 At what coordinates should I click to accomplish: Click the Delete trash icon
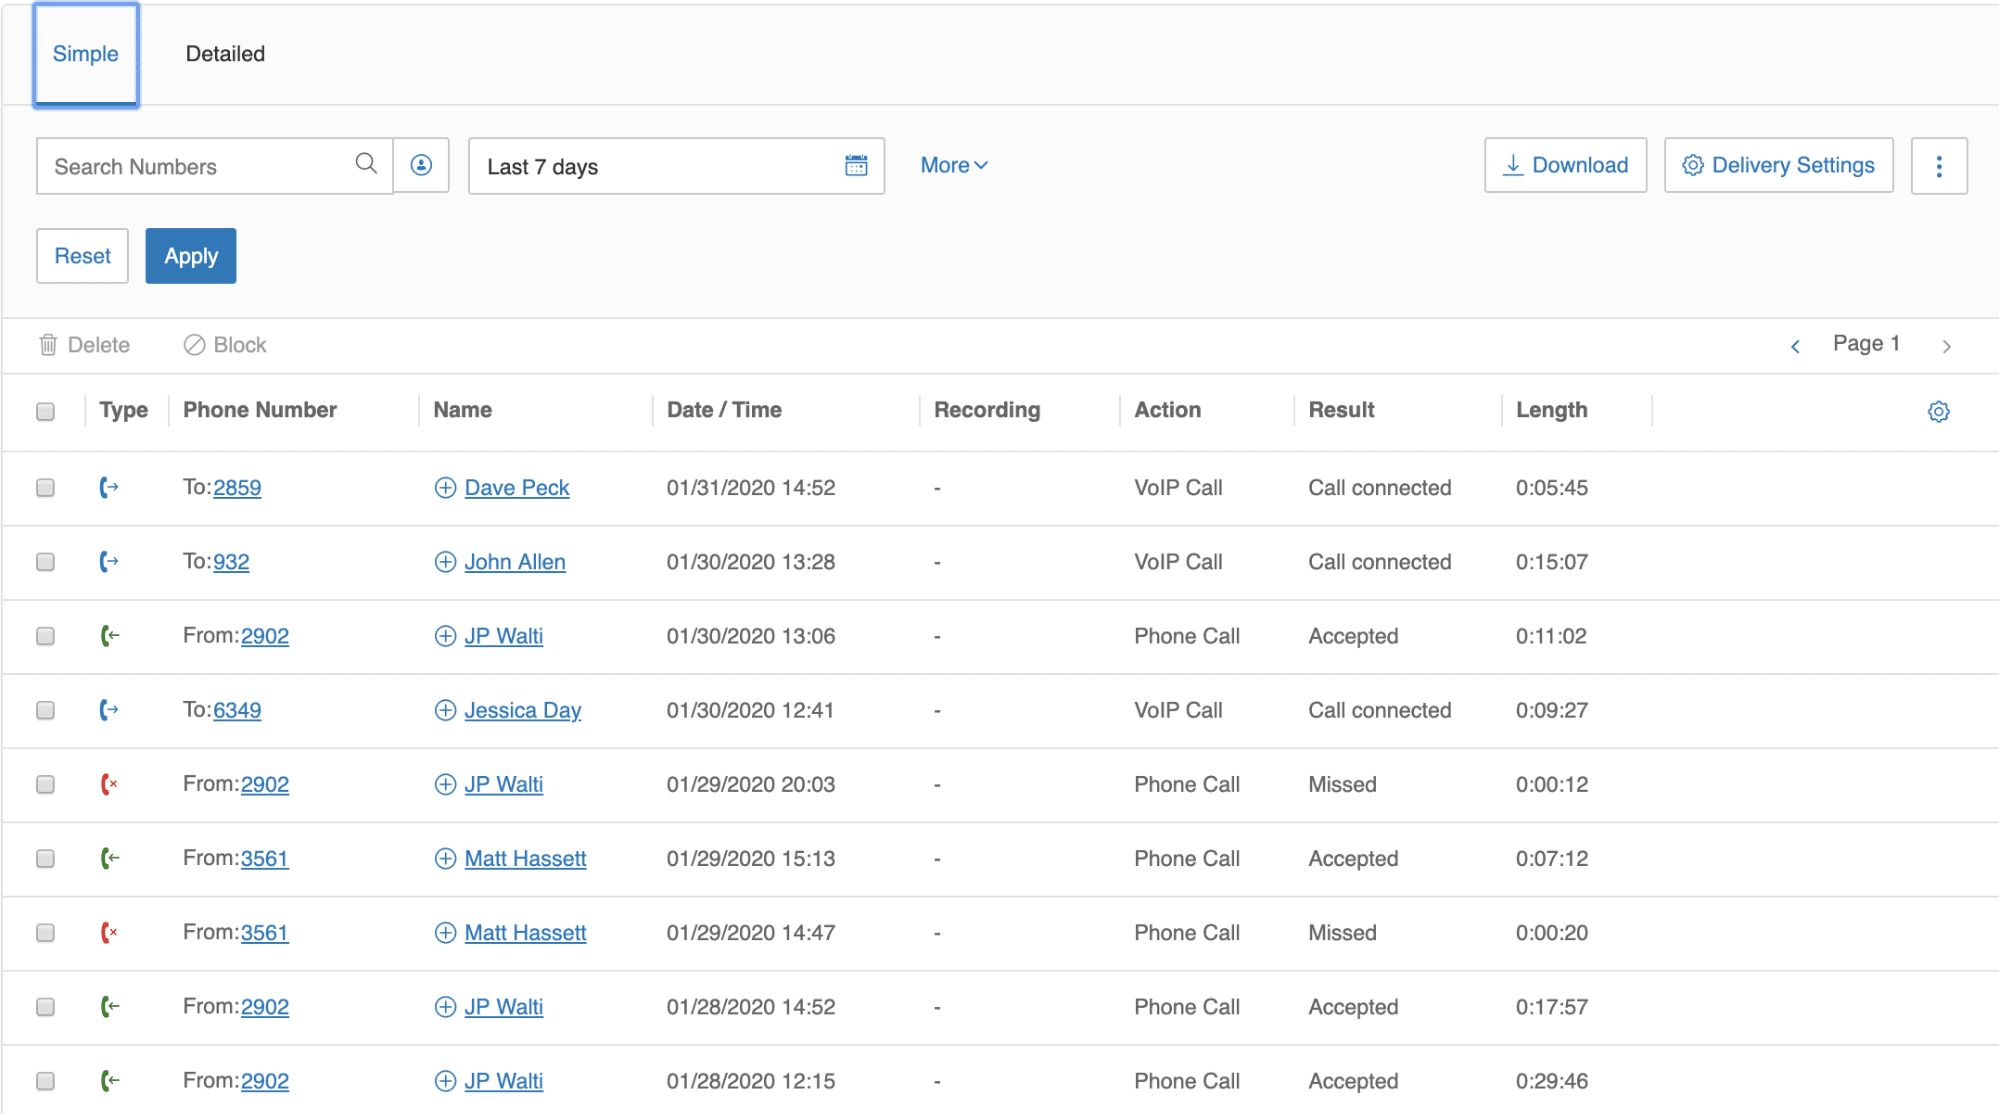[x=48, y=345]
